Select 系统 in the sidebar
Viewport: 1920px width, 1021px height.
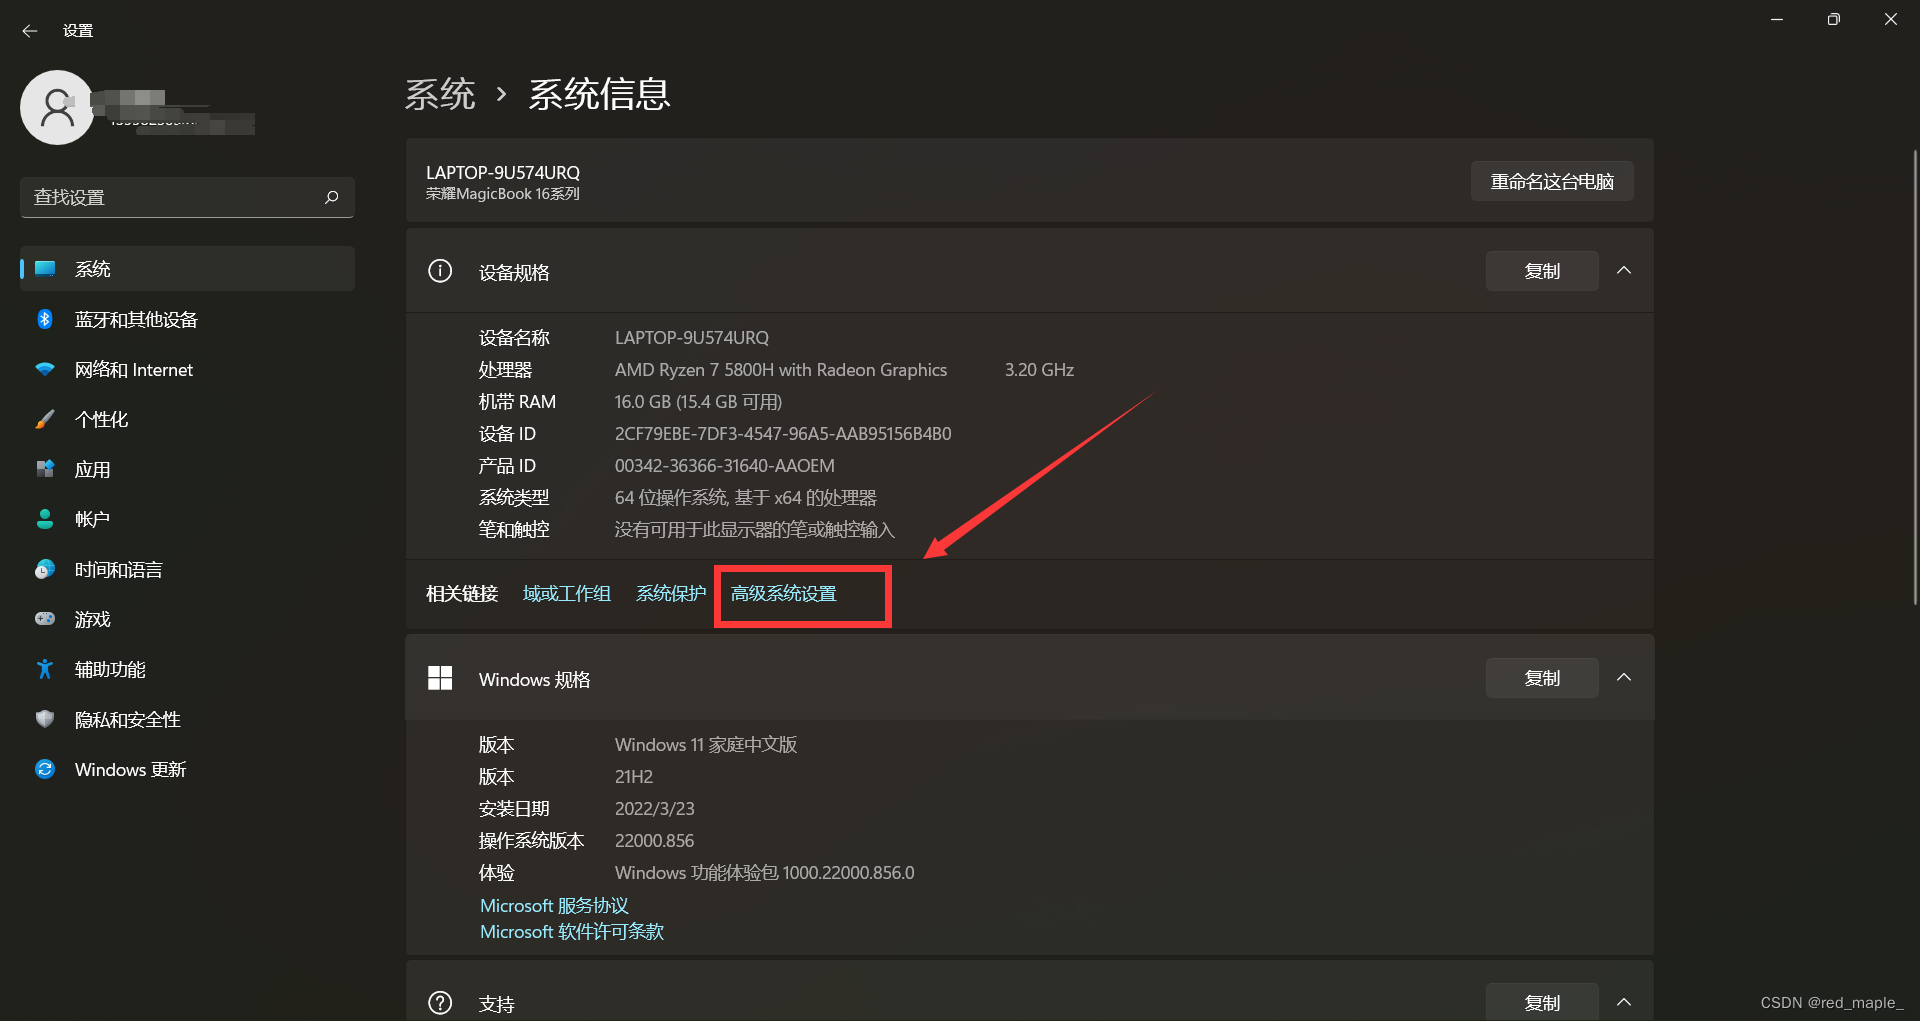187,269
